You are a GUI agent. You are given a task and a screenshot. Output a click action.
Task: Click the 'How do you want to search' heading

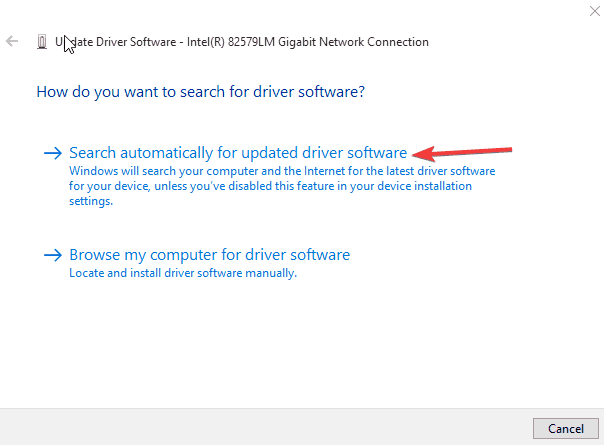(200, 92)
